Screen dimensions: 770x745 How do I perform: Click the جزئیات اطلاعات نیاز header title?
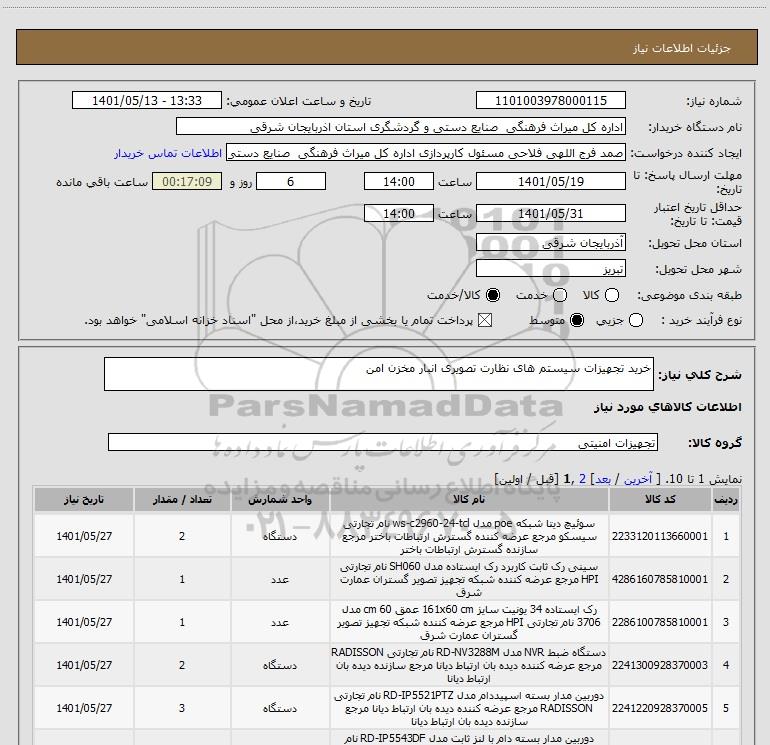coord(682,48)
